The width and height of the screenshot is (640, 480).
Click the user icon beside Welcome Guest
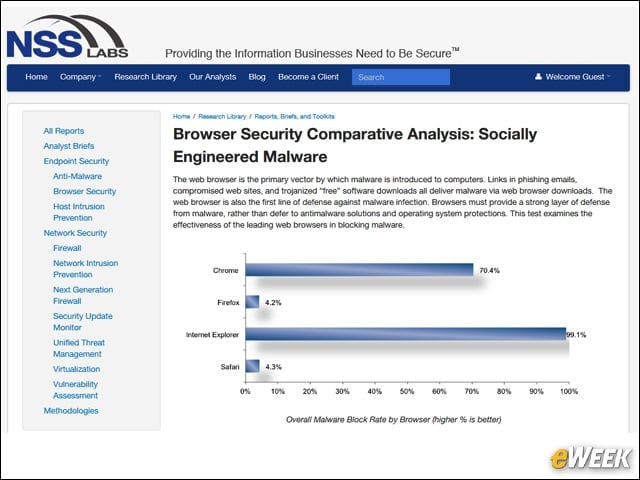pos(538,76)
